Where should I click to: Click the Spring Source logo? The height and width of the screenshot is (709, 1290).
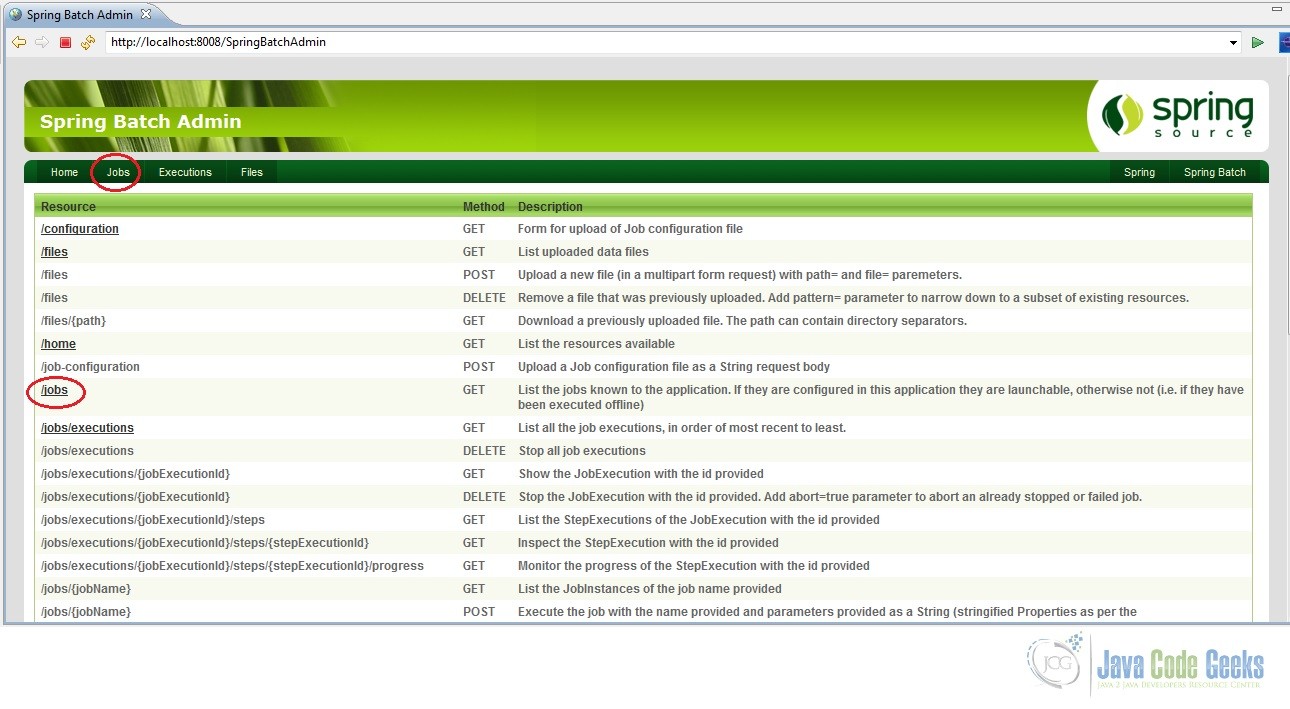[1178, 116]
